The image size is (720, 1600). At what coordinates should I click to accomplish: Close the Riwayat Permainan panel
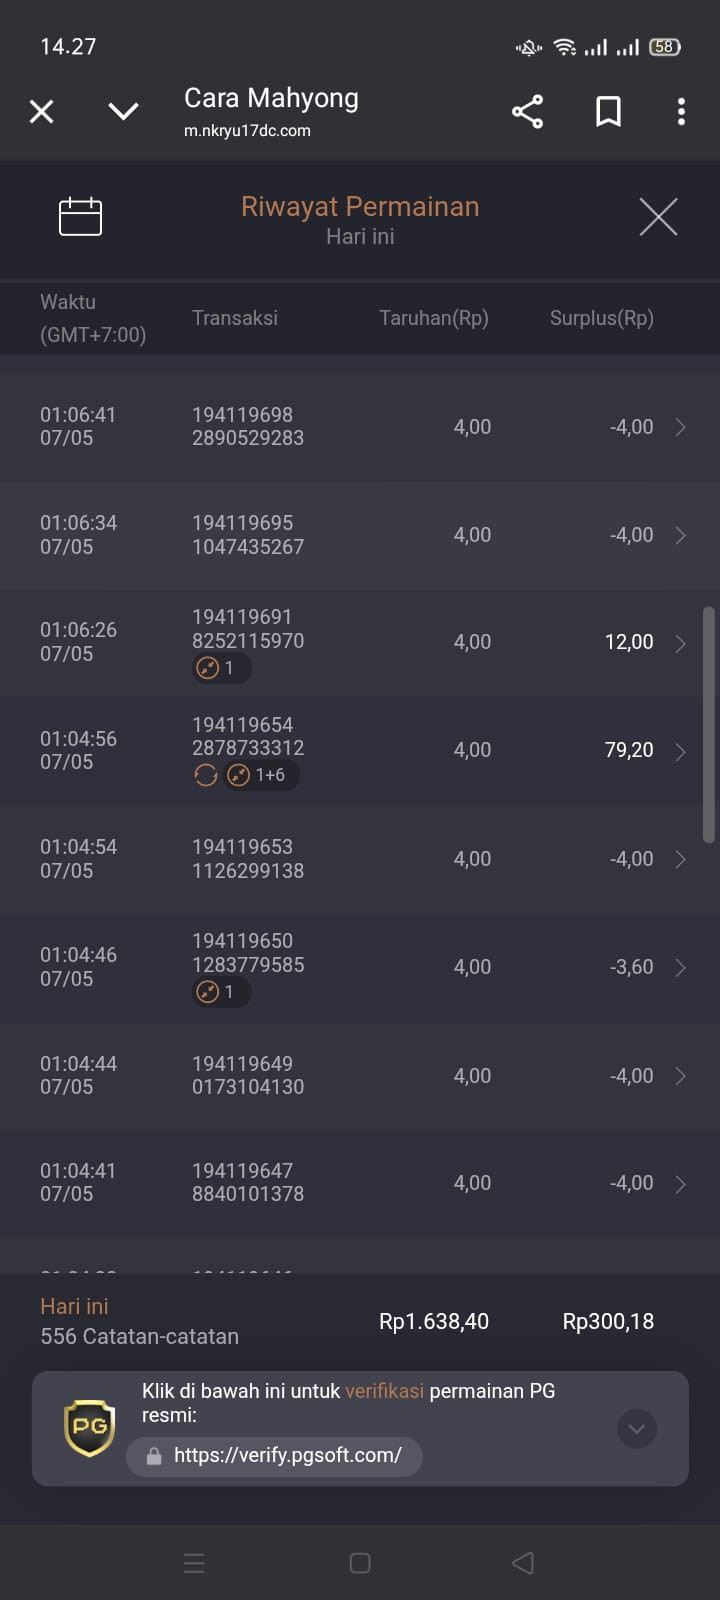pos(658,216)
